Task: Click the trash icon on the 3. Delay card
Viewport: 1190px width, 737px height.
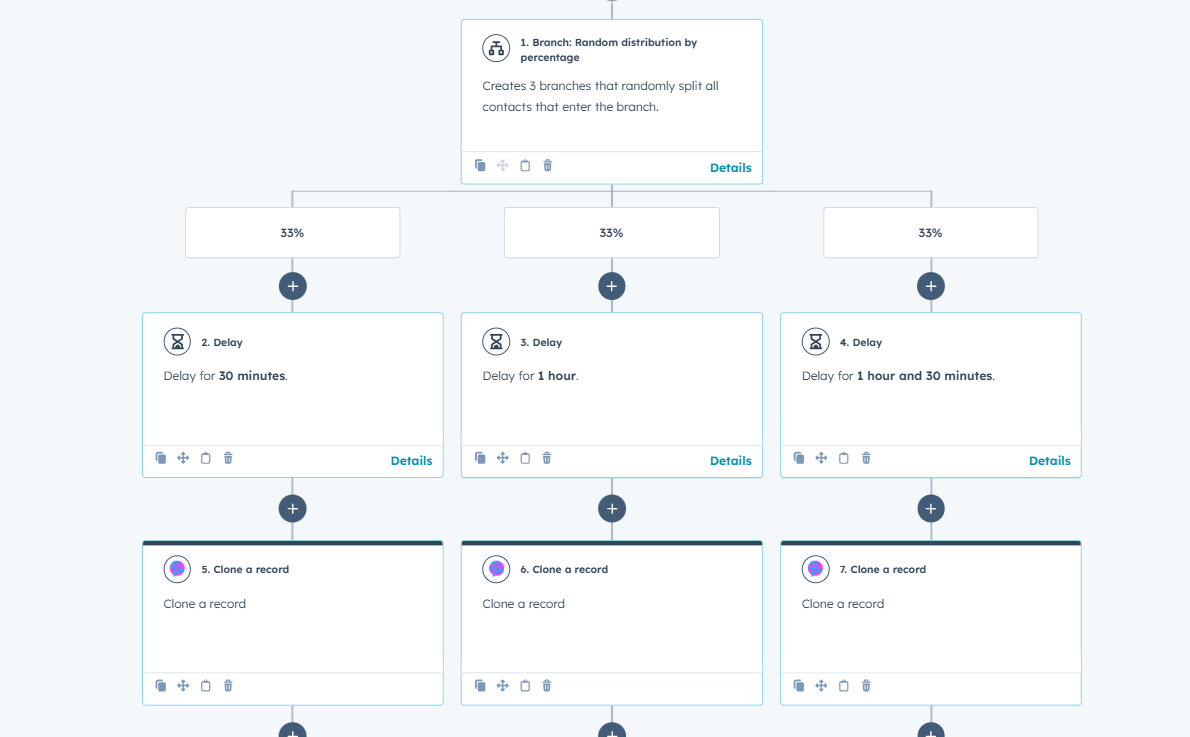Action: pos(547,458)
